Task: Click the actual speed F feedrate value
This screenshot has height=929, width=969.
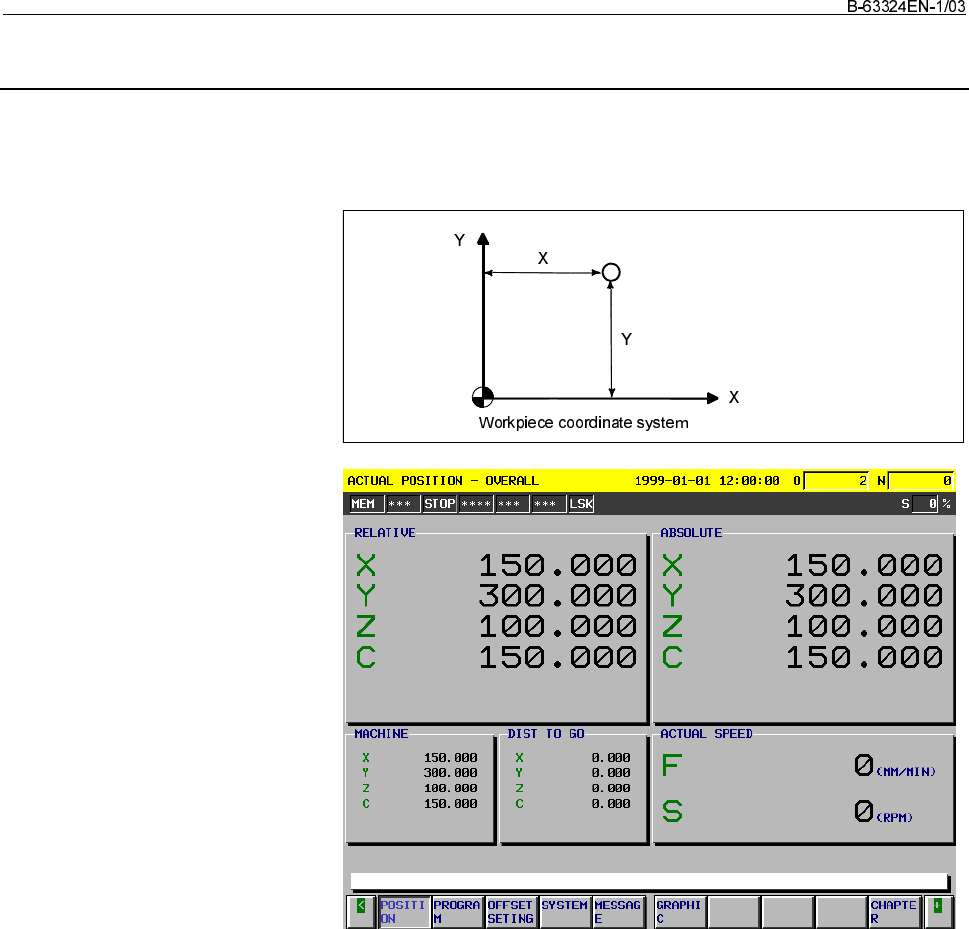Action: pos(863,766)
